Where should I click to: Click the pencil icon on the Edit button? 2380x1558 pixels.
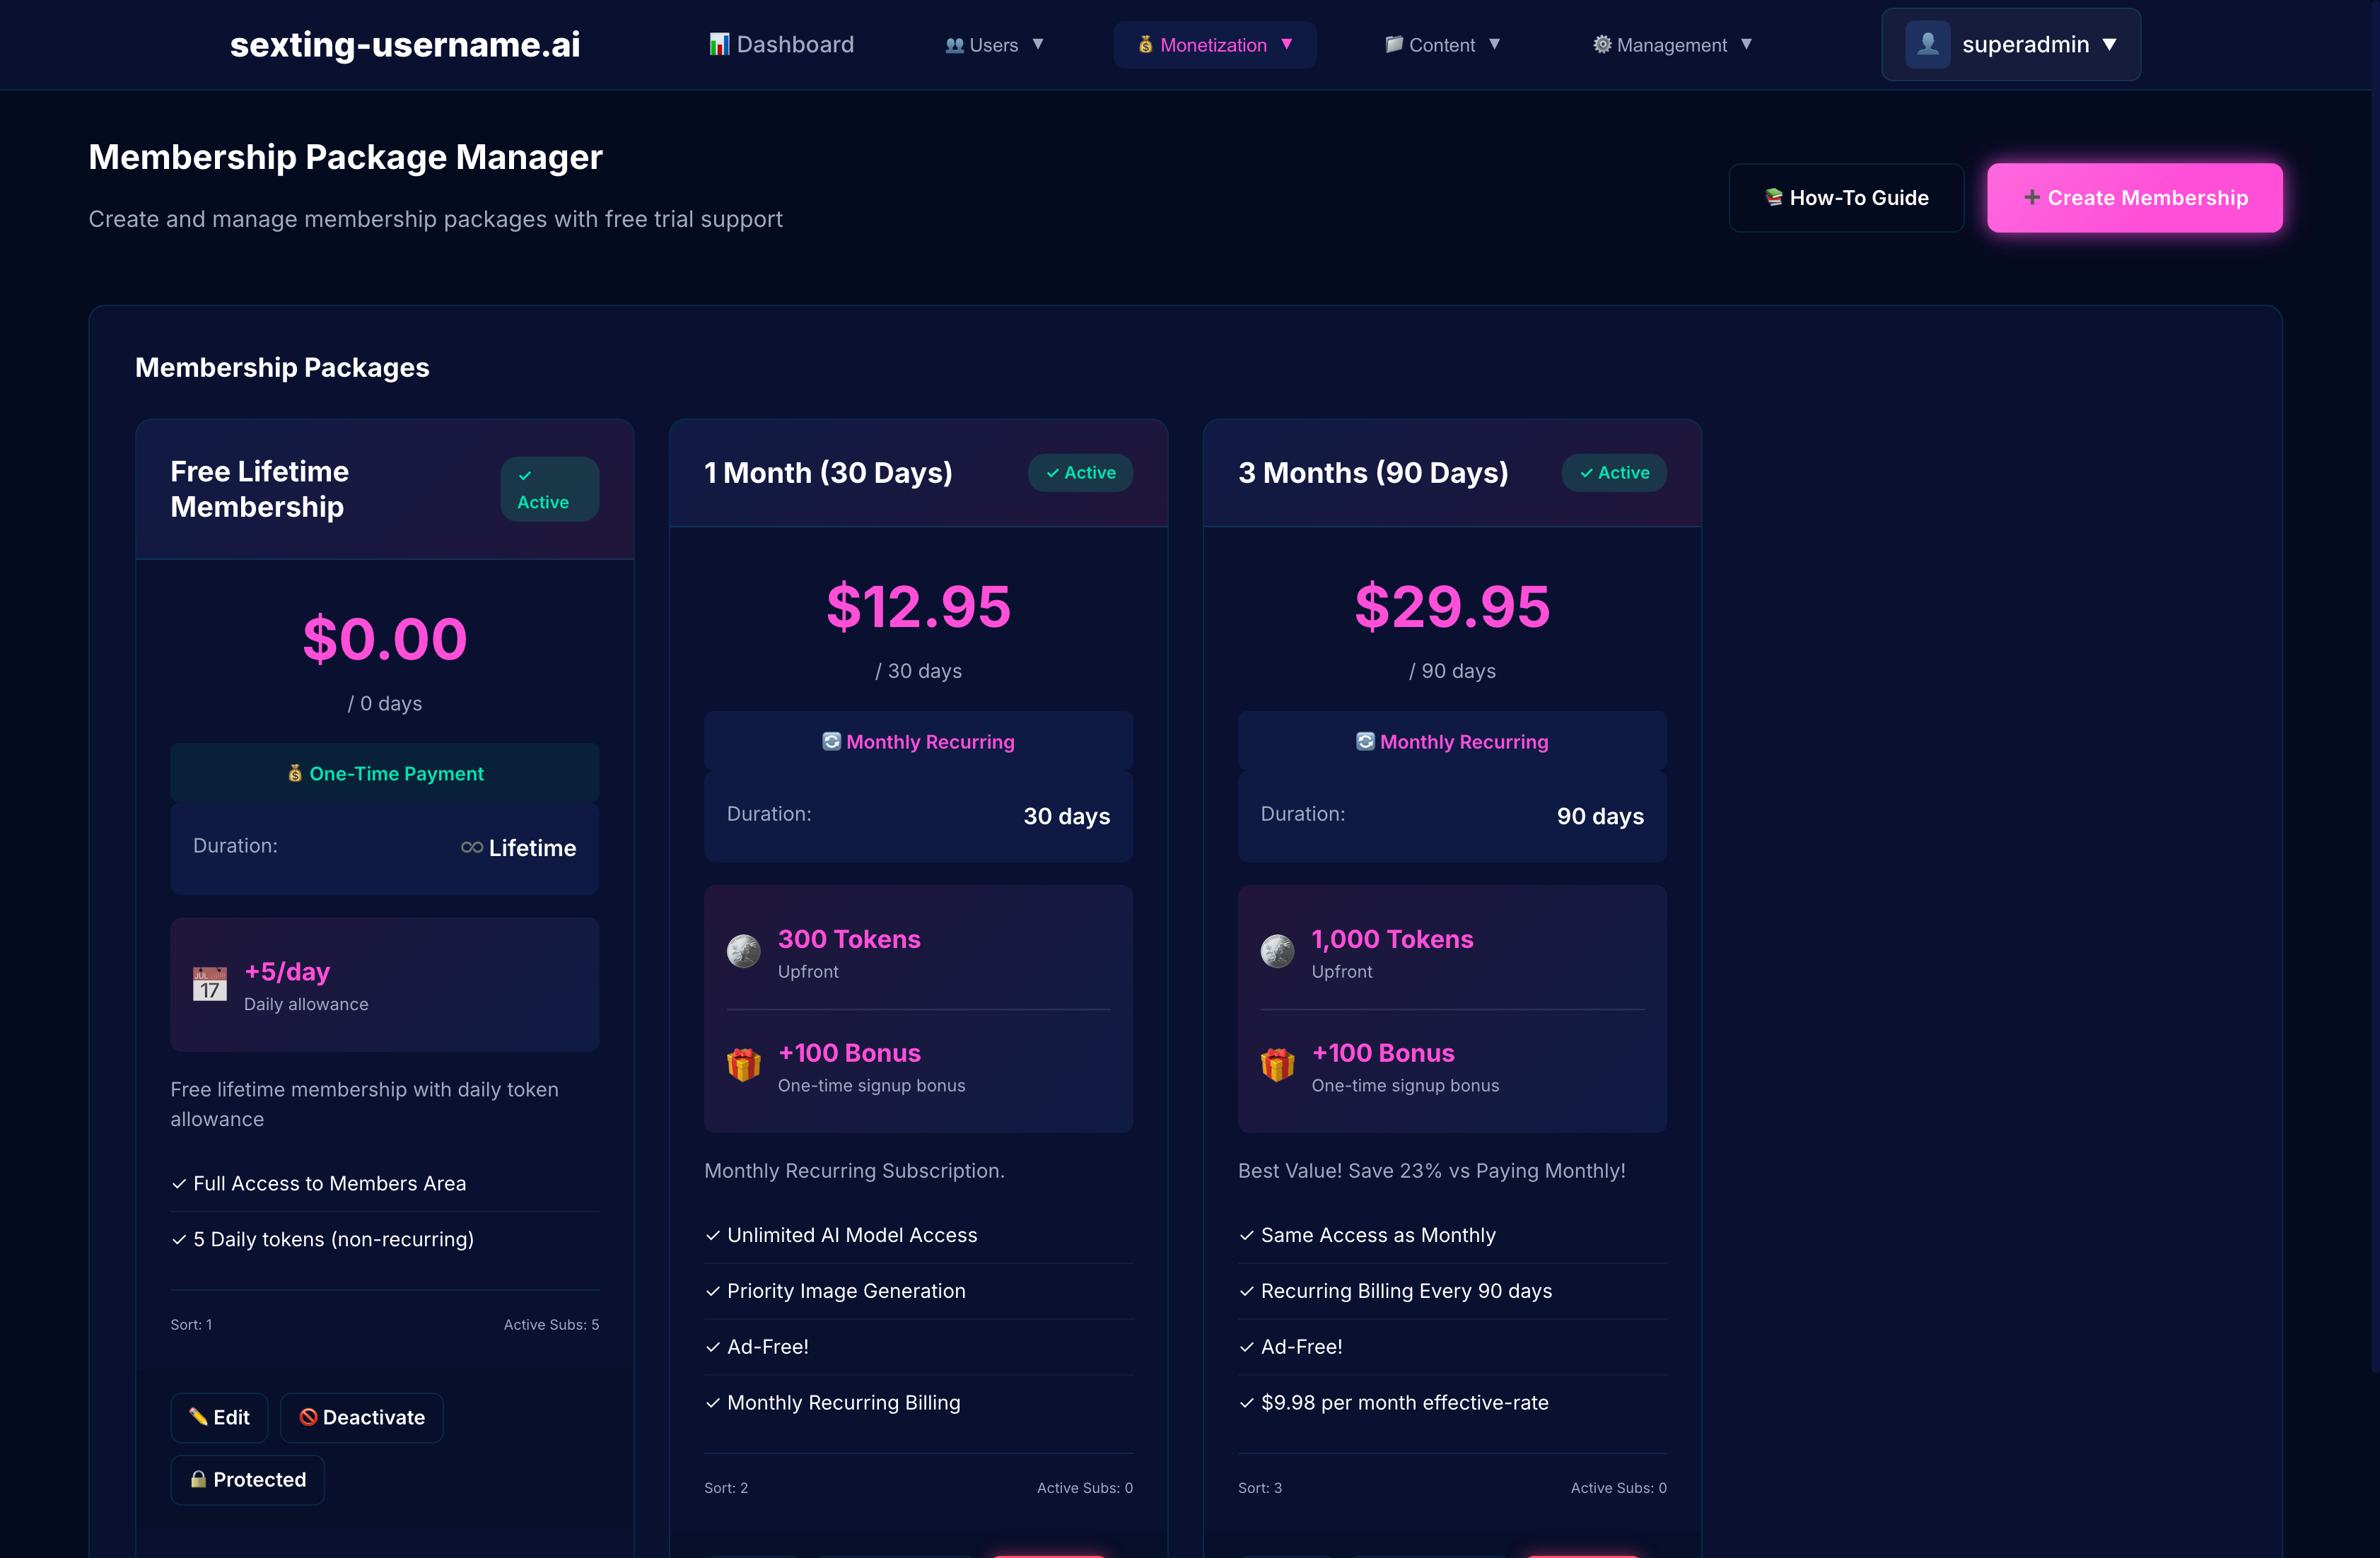pyautogui.click(x=198, y=1416)
